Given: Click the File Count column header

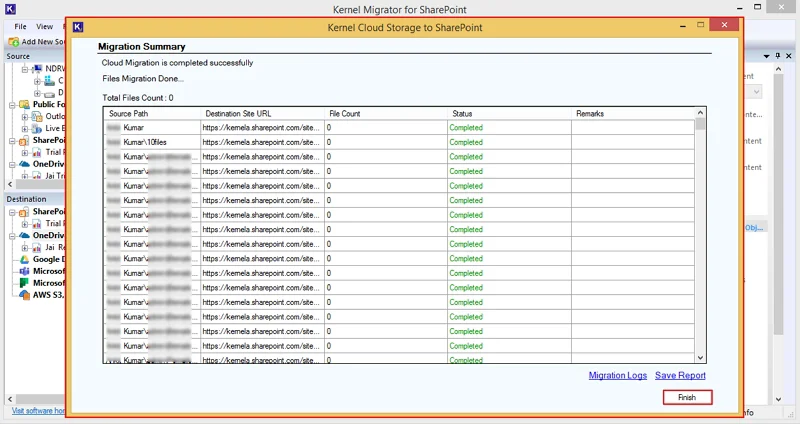Looking at the screenshot, I should (x=386, y=114).
